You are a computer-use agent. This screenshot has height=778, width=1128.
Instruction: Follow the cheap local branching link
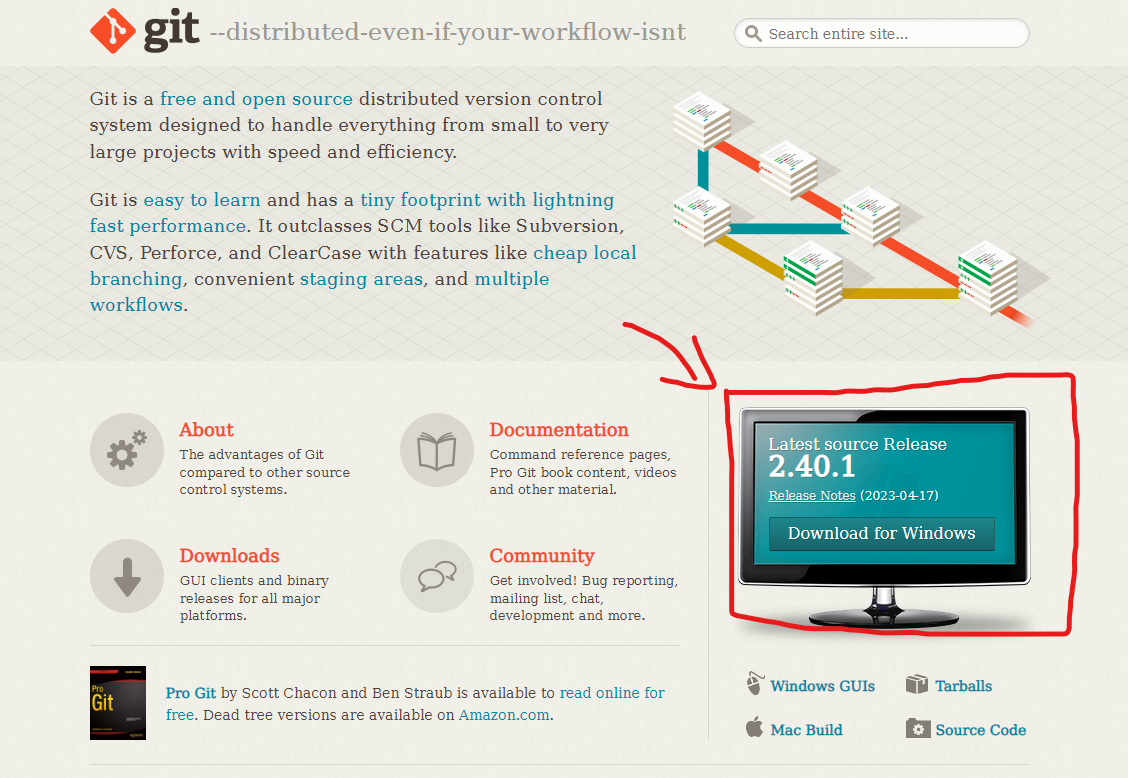(x=584, y=253)
